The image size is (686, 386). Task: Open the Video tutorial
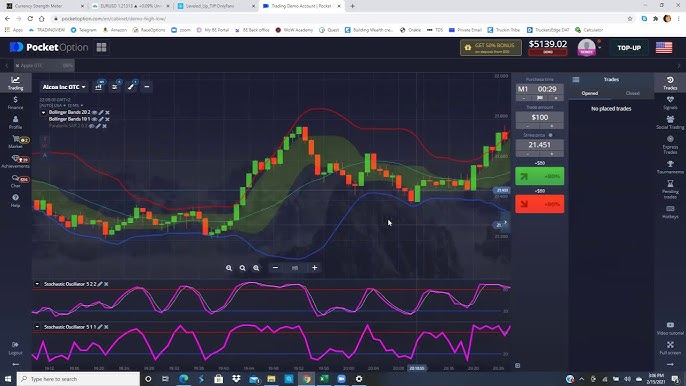[670, 328]
